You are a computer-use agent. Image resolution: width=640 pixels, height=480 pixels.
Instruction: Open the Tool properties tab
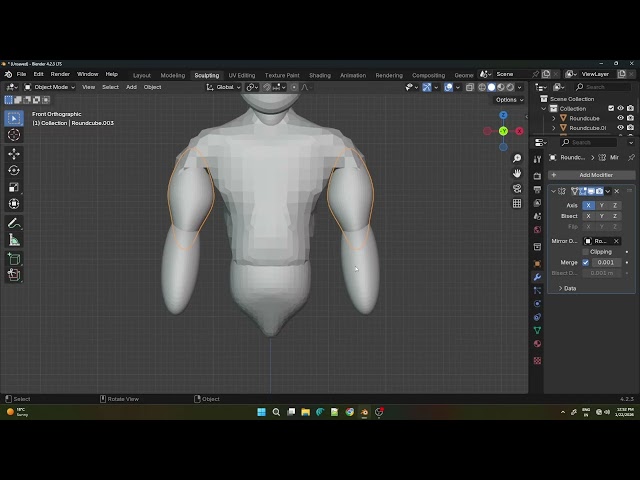pos(537,160)
